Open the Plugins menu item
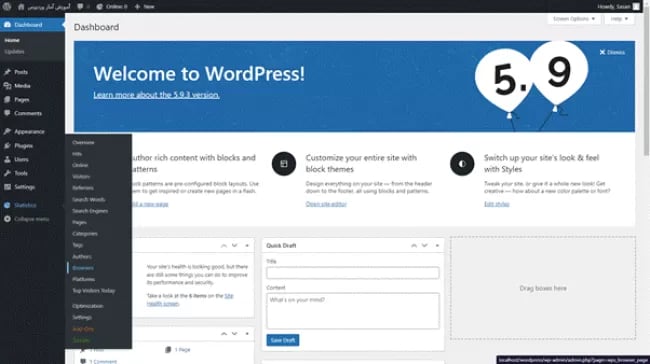This screenshot has height=364, width=650. (23, 146)
